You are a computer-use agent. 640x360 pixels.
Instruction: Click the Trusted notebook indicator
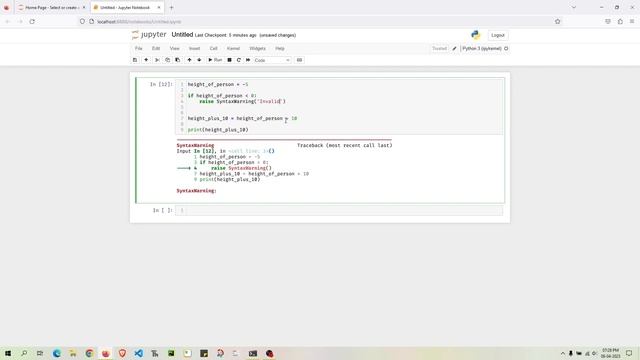(x=440, y=49)
